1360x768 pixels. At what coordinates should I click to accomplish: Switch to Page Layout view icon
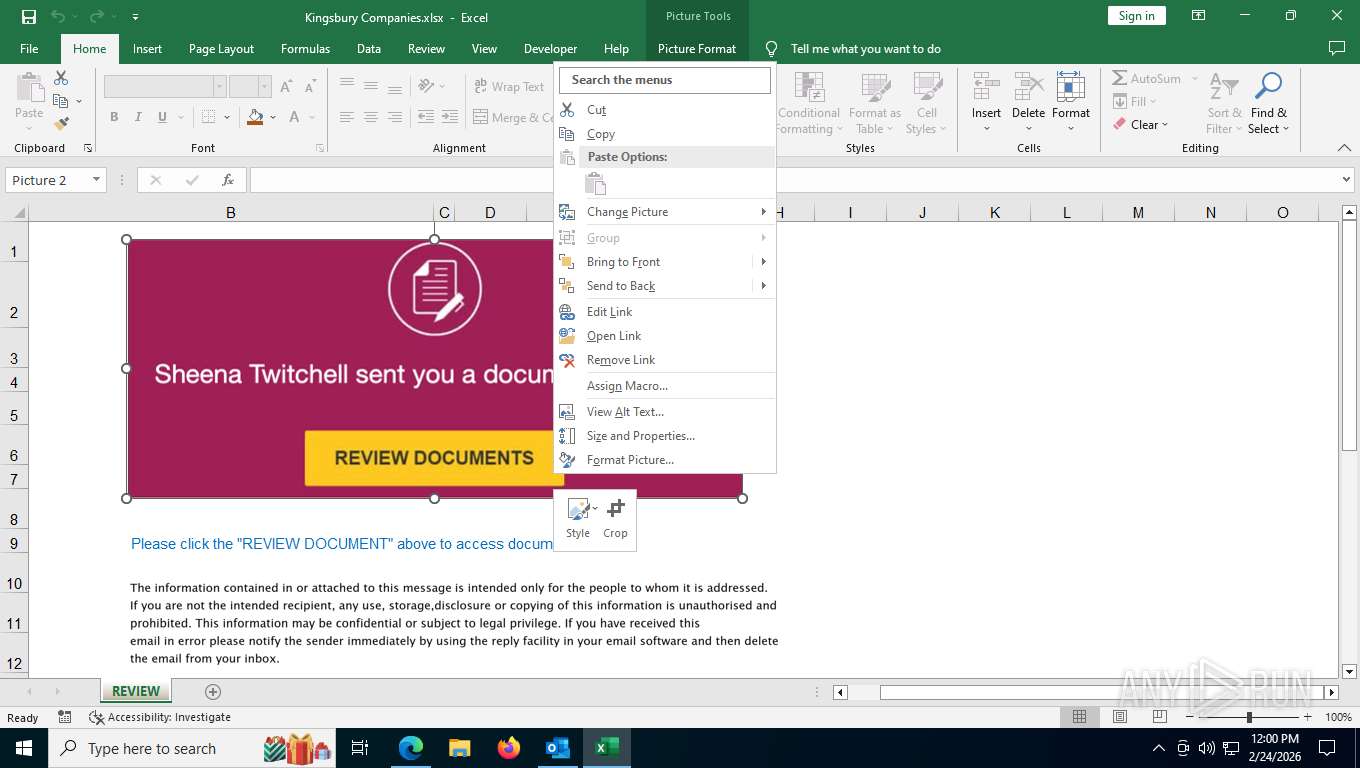(x=1120, y=717)
